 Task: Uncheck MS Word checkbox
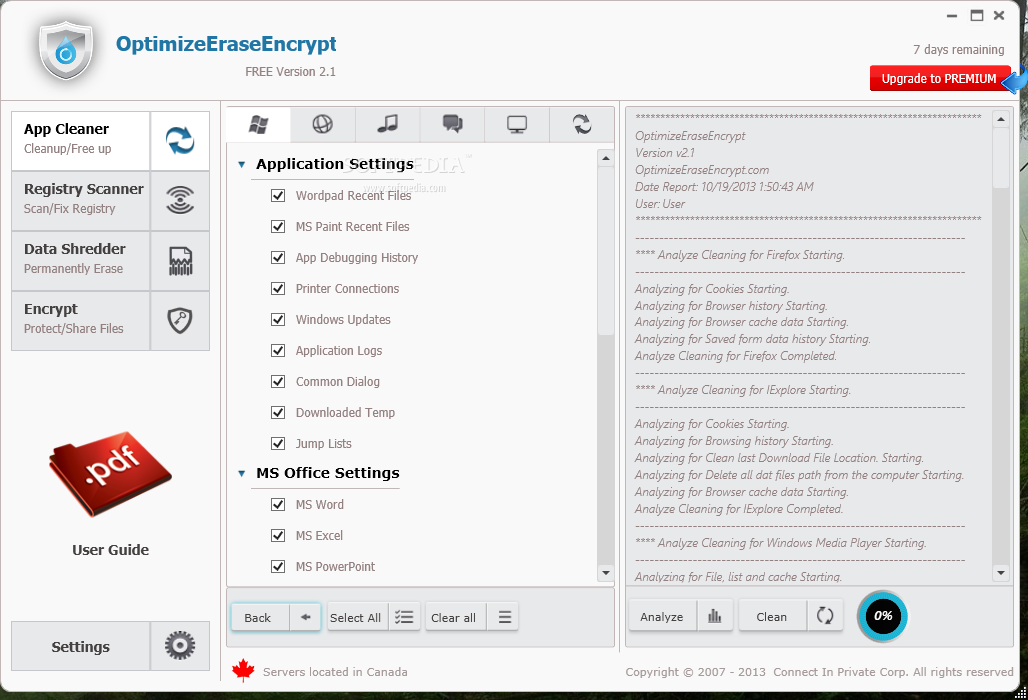(x=278, y=505)
